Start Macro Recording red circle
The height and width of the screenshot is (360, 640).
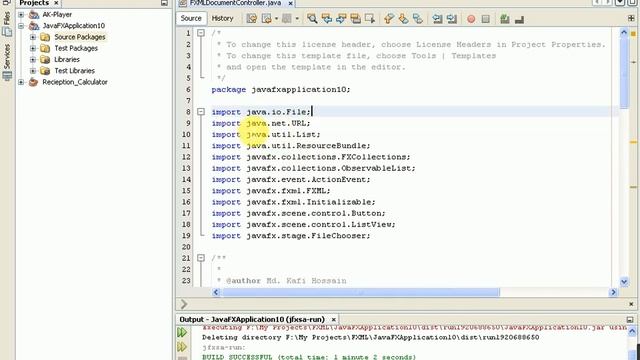click(x=471, y=19)
